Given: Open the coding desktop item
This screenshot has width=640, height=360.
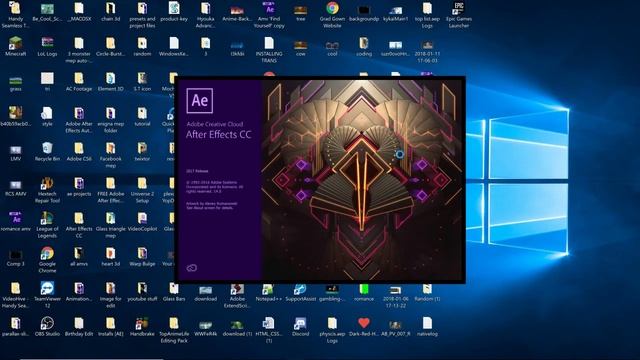Looking at the screenshot, I should tap(364, 46).
